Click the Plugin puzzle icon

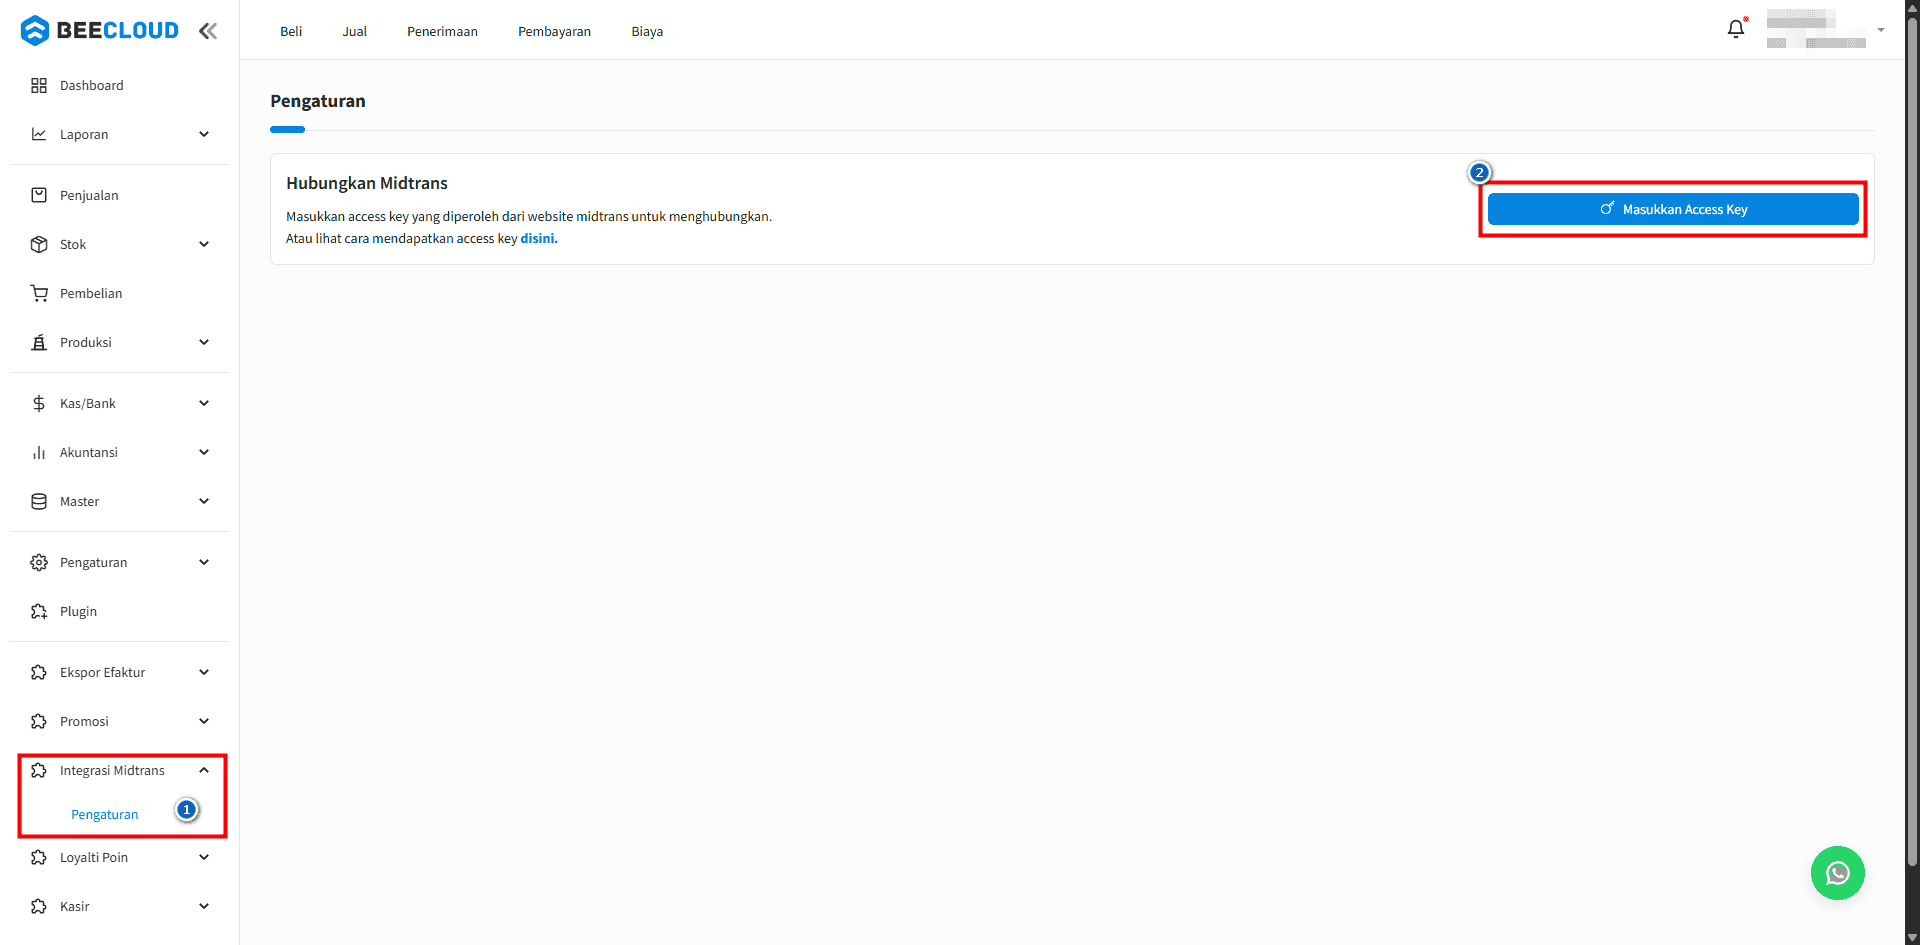tap(39, 611)
